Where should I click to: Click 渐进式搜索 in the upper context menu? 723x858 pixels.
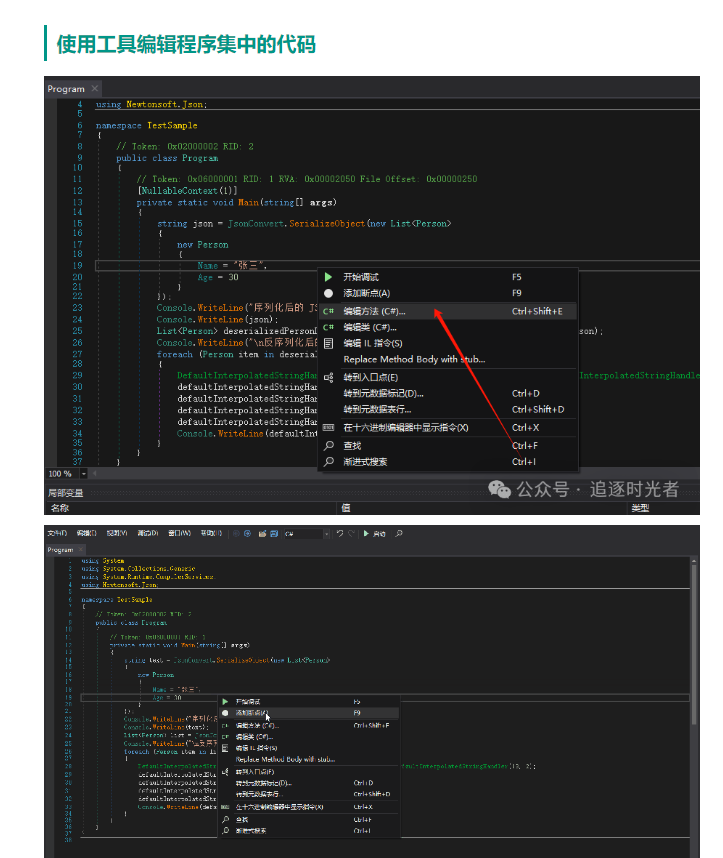(448, 462)
